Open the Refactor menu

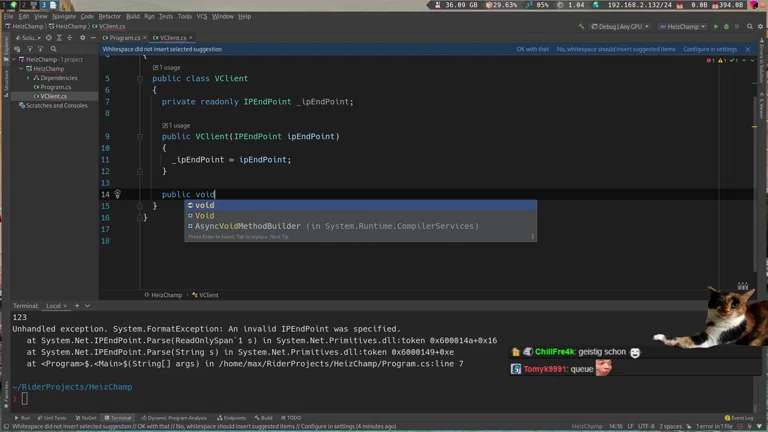pyautogui.click(x=110, y=16)
